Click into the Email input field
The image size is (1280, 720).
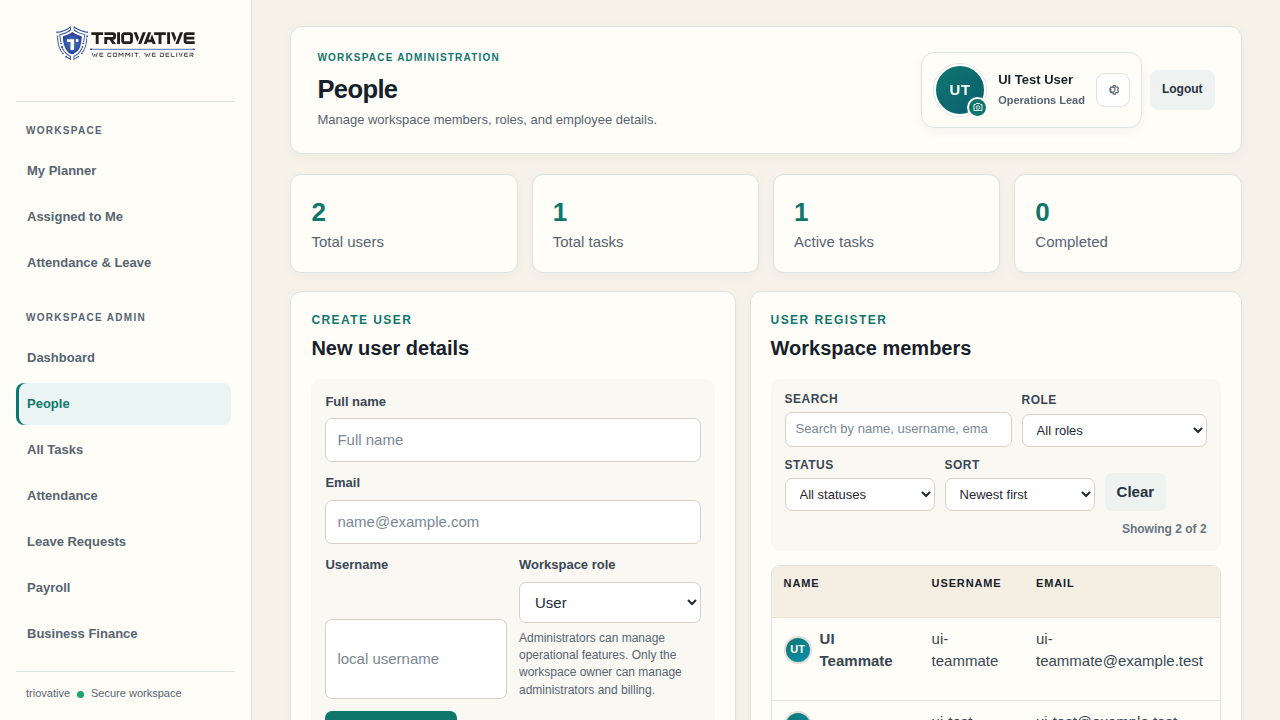[x=513, y=522]
